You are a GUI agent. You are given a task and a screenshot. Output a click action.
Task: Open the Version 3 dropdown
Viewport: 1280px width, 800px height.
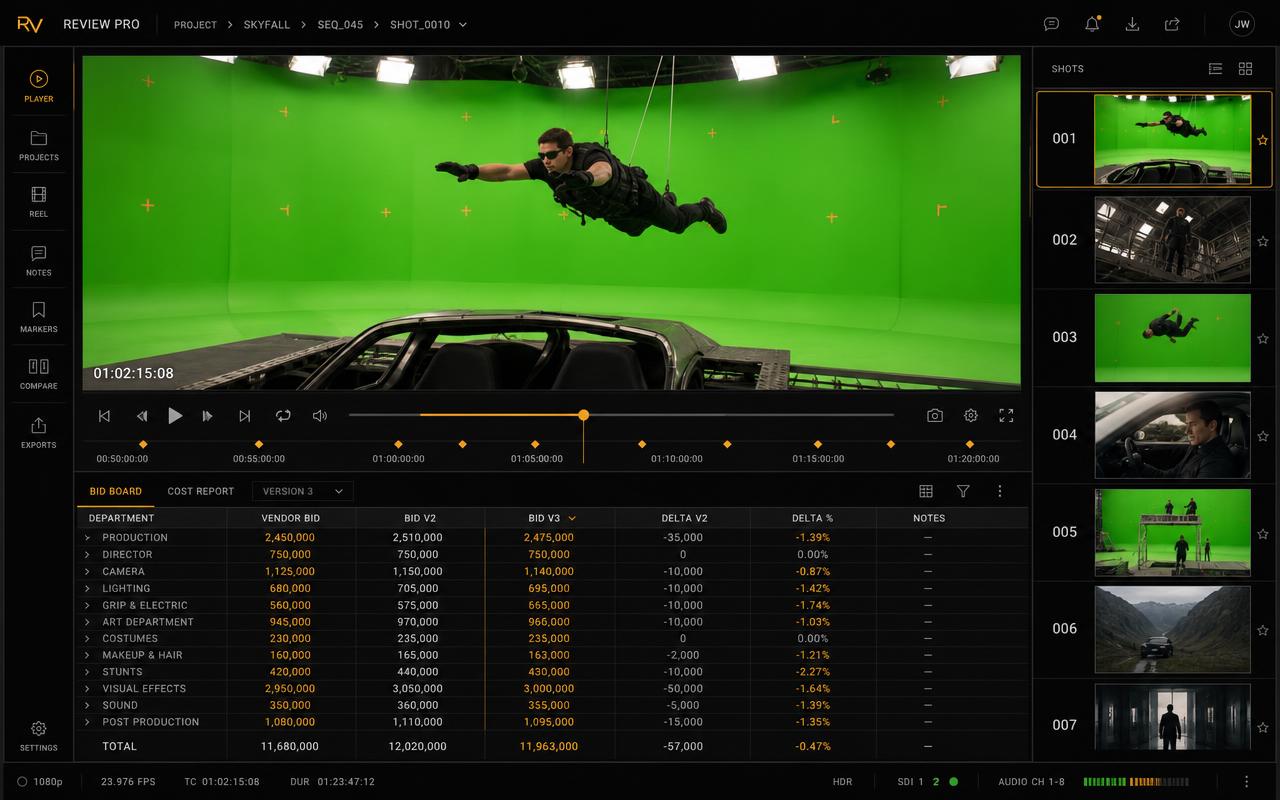[x=303, y=491]
